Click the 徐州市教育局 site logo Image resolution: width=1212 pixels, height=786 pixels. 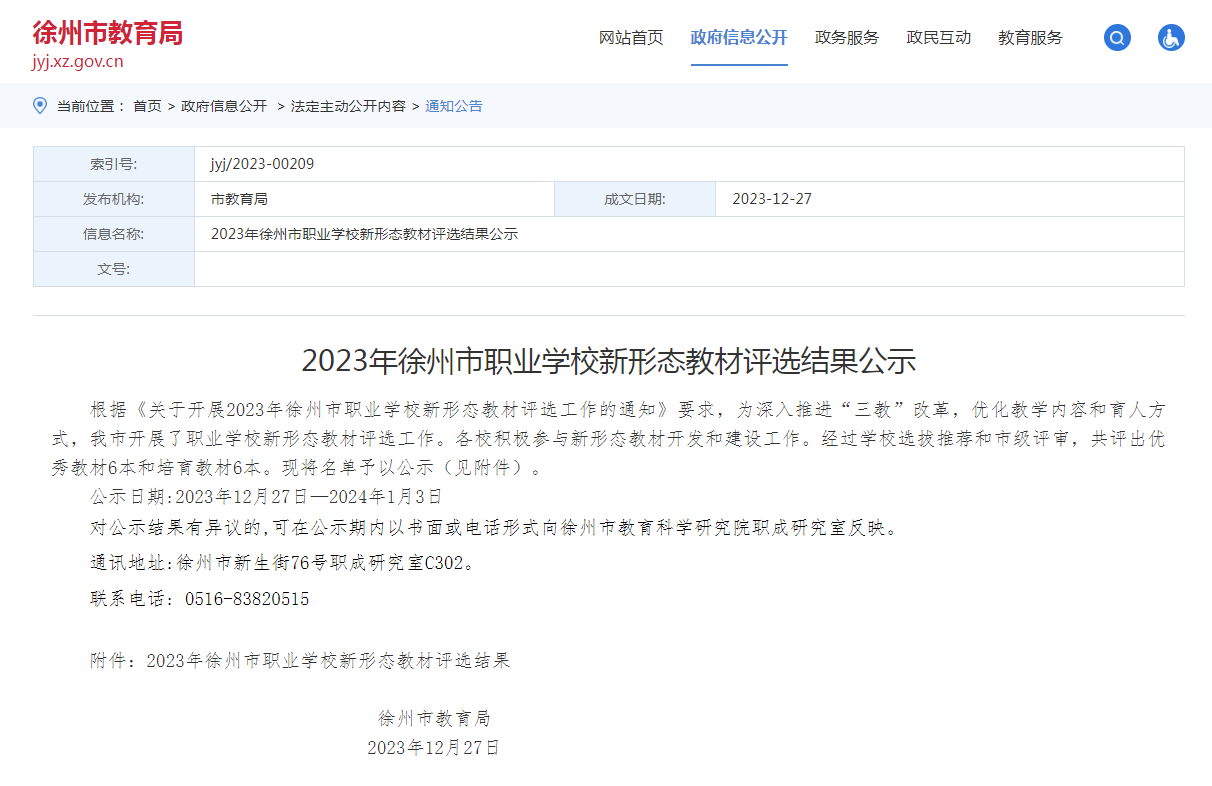(x=108, y=32)
